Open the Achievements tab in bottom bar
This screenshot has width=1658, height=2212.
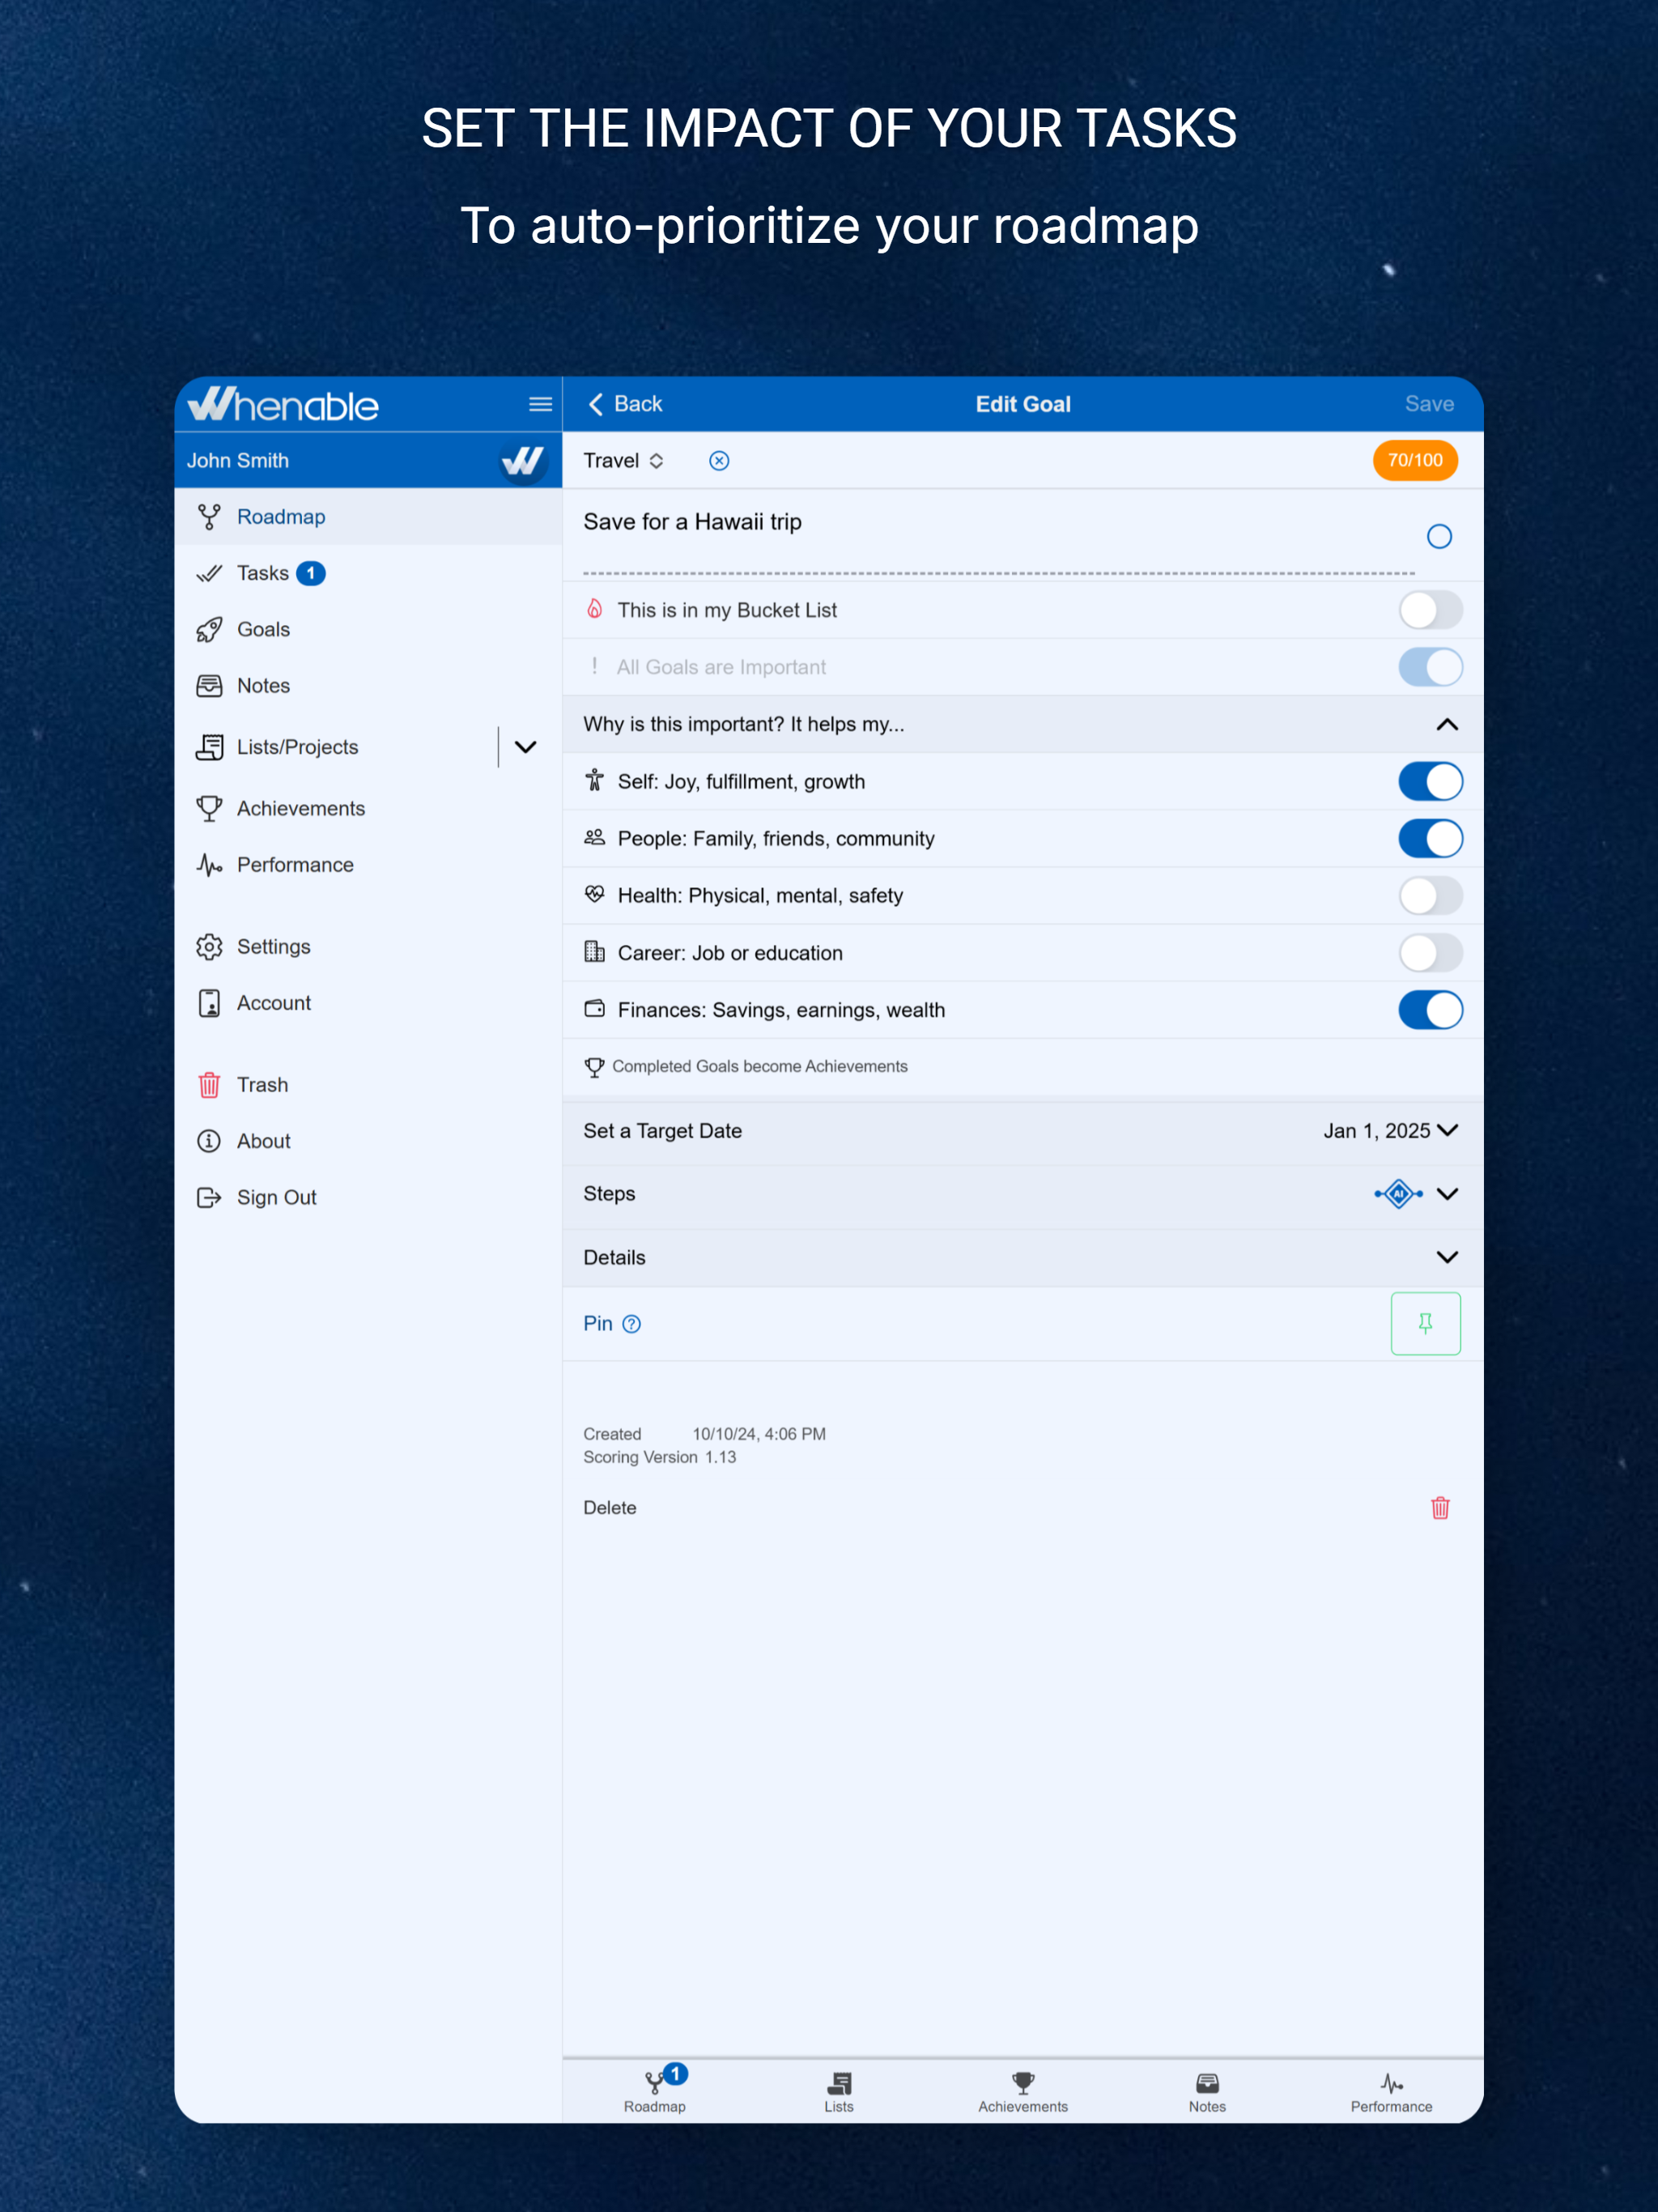point(1023,2092)
